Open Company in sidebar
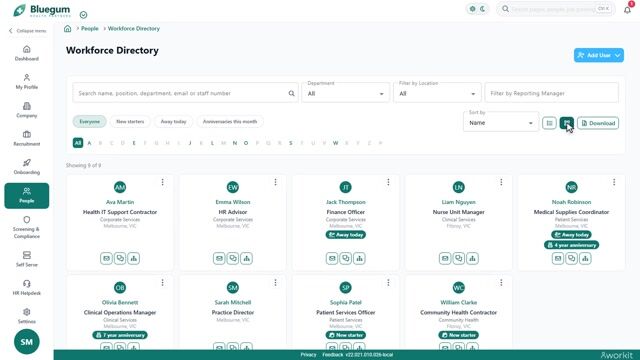 (x=27, y=110)
